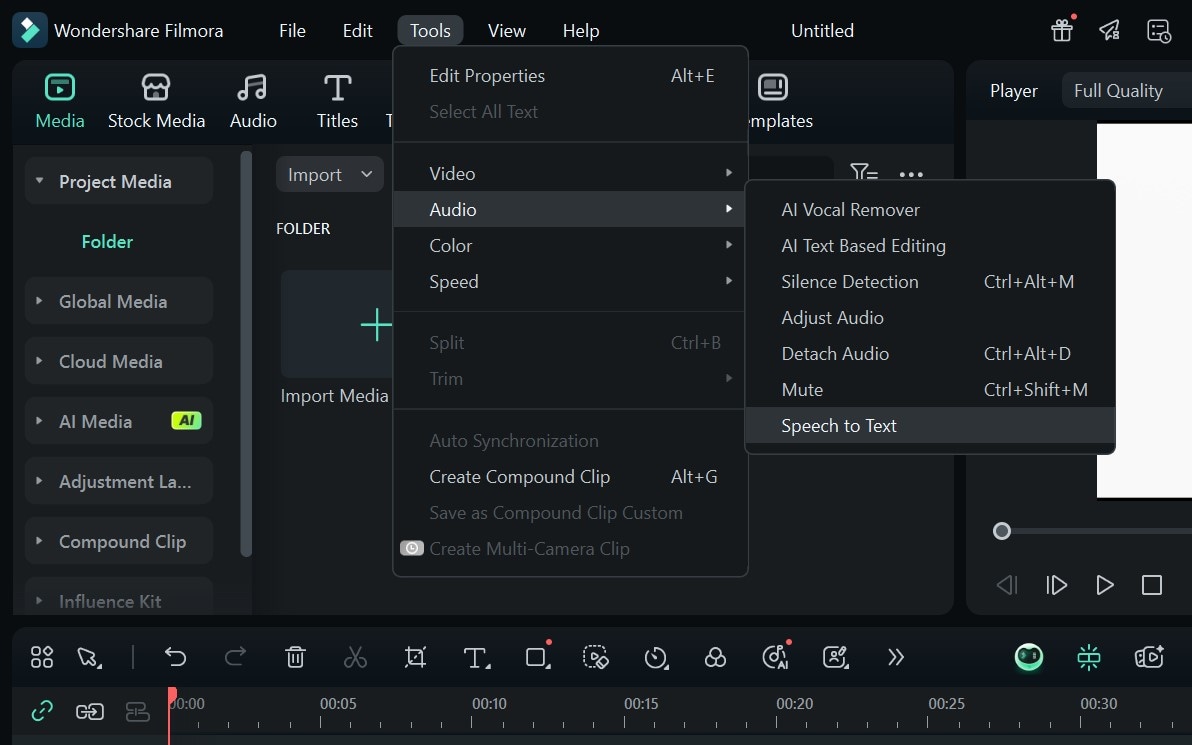Screen dimensions: 1192x745
Task: Expand the Adjustment Layer item
Action: [39, 481]
